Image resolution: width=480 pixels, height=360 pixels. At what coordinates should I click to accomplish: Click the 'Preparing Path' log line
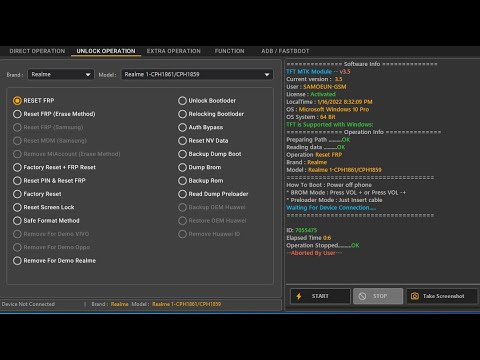[318, 140]
